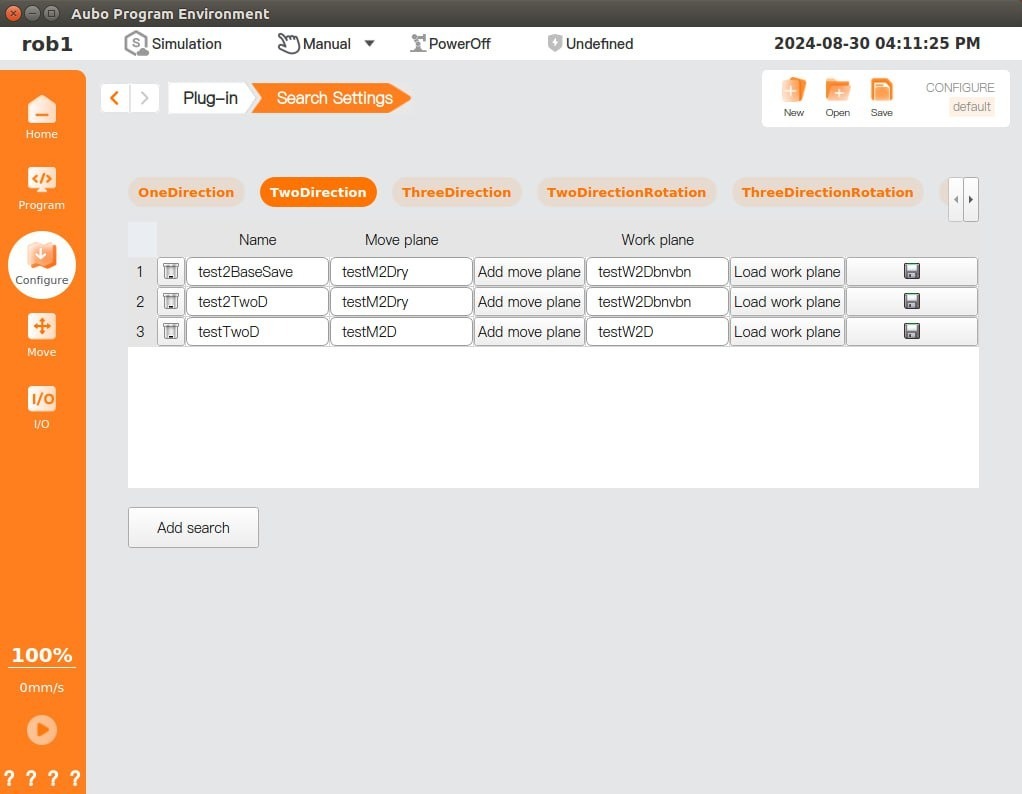Image resolution: width=1022 pixels, height=794 pixels.
Task: Click Load work plane in row 2
Action: pyautogui.click(x=787, y=301)
